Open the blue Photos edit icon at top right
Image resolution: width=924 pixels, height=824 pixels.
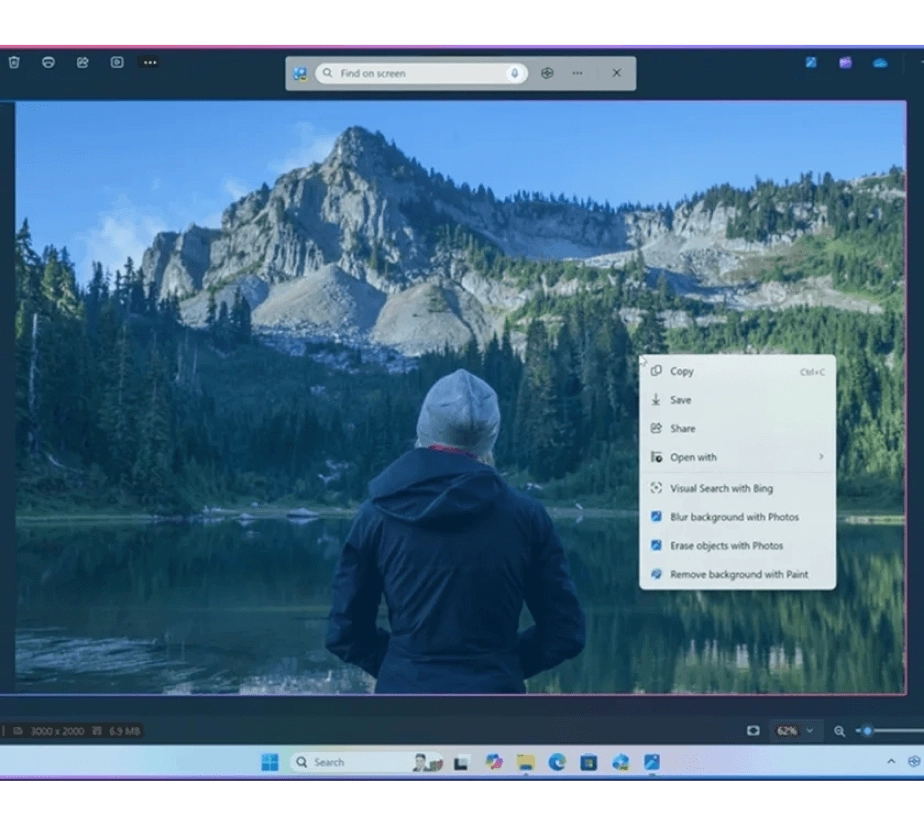pos(811,62)
